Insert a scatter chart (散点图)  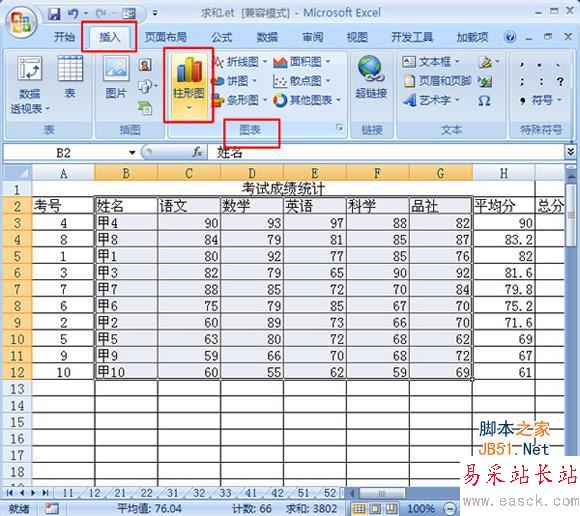point(302,81)
